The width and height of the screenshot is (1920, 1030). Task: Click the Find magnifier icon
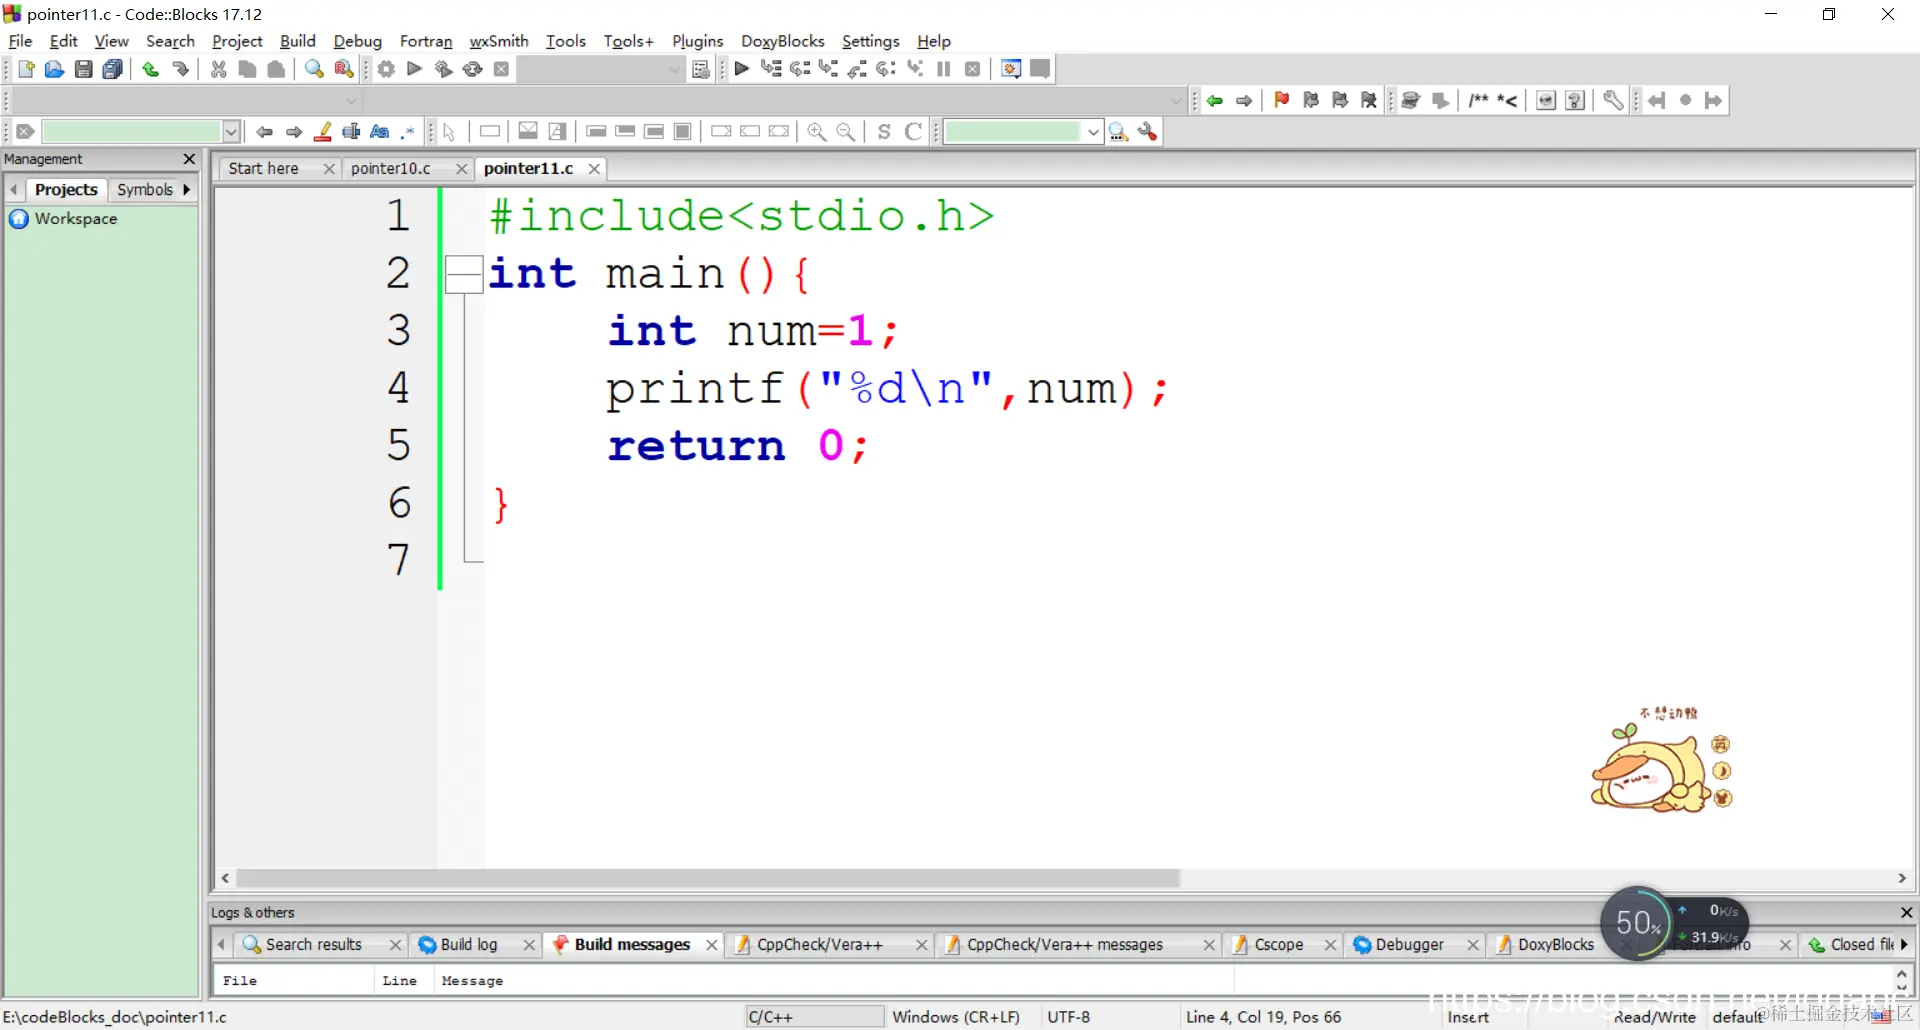pyautogui.click(x=314, y=69)
